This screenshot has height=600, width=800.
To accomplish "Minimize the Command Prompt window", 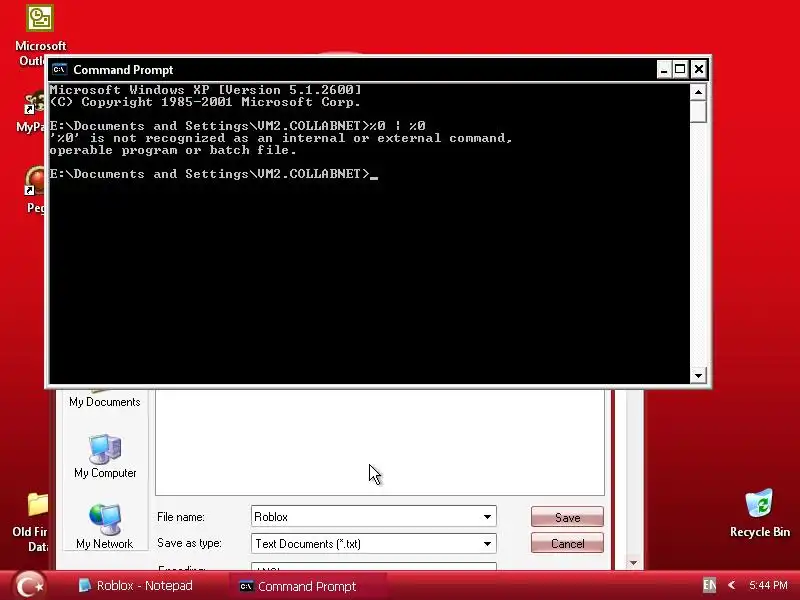I will click(x=663, y=69).
